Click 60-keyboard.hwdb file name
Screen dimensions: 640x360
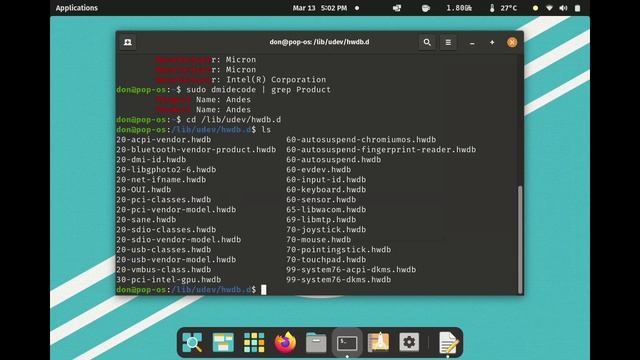coord(326,189)
